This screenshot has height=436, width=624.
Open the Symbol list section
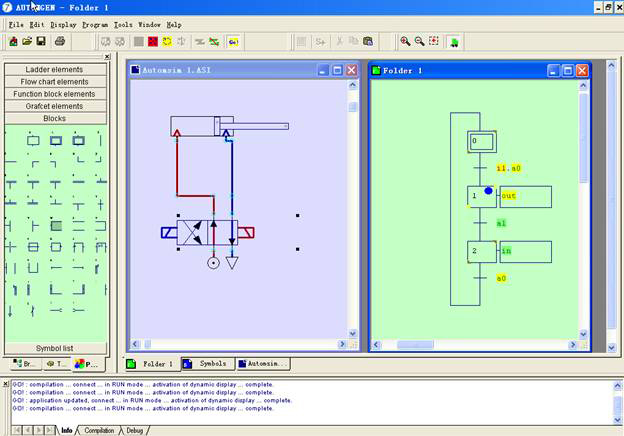tap(55, 348)
